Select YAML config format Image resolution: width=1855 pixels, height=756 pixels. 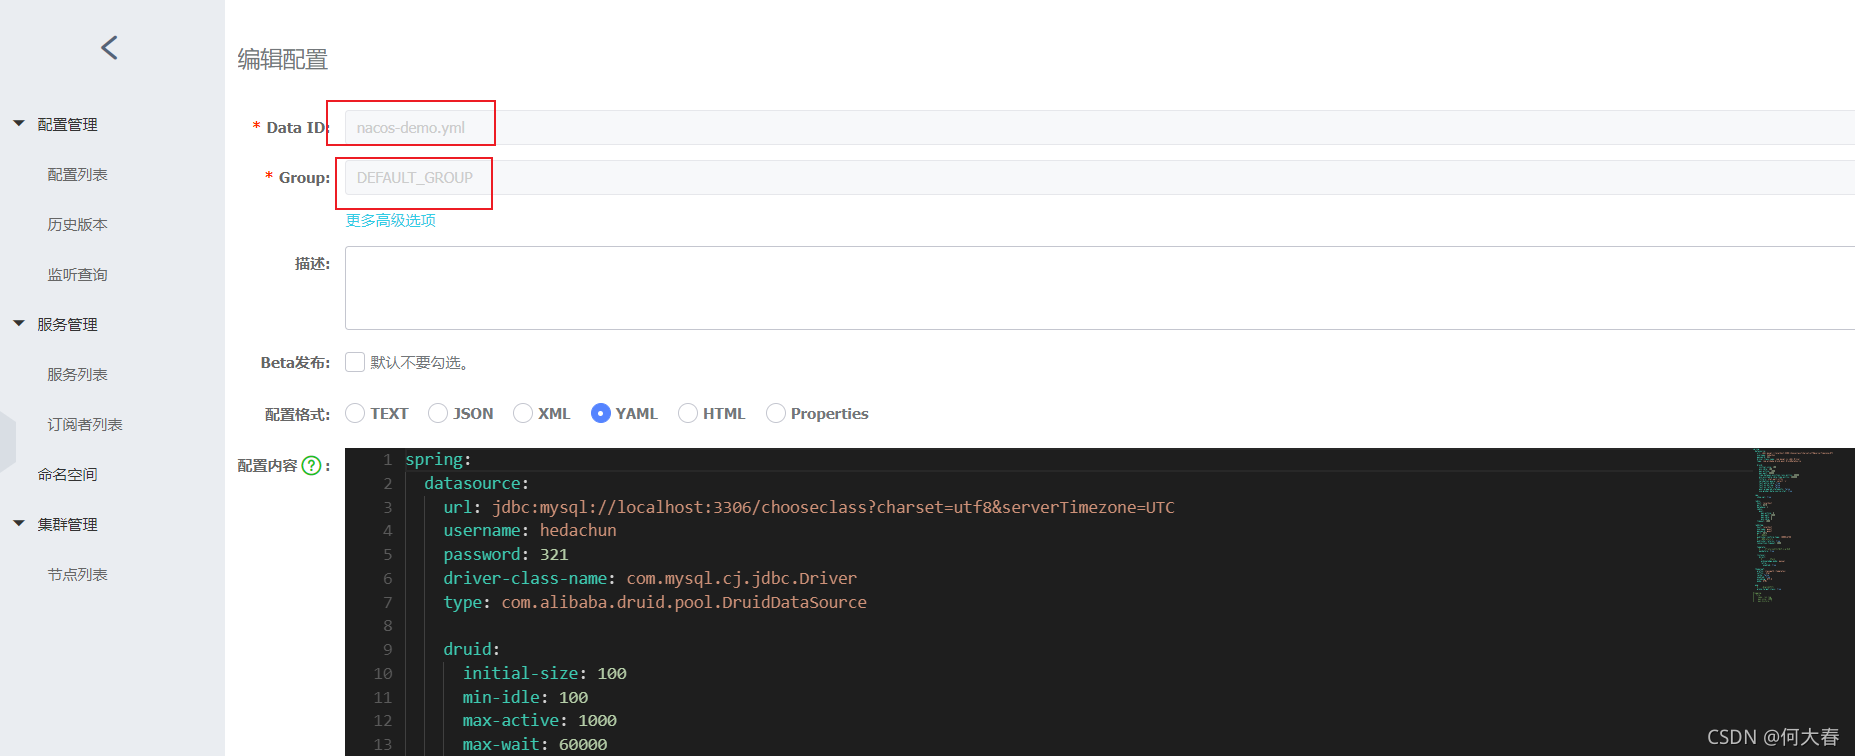pos(601,413)
